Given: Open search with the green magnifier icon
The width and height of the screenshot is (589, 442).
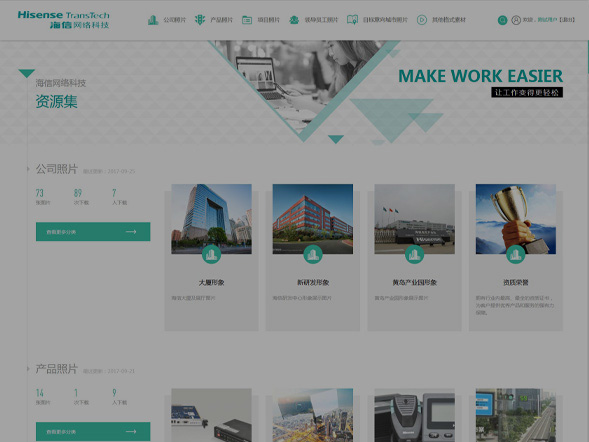Looking at the screenshot, I should coord(502,20).
